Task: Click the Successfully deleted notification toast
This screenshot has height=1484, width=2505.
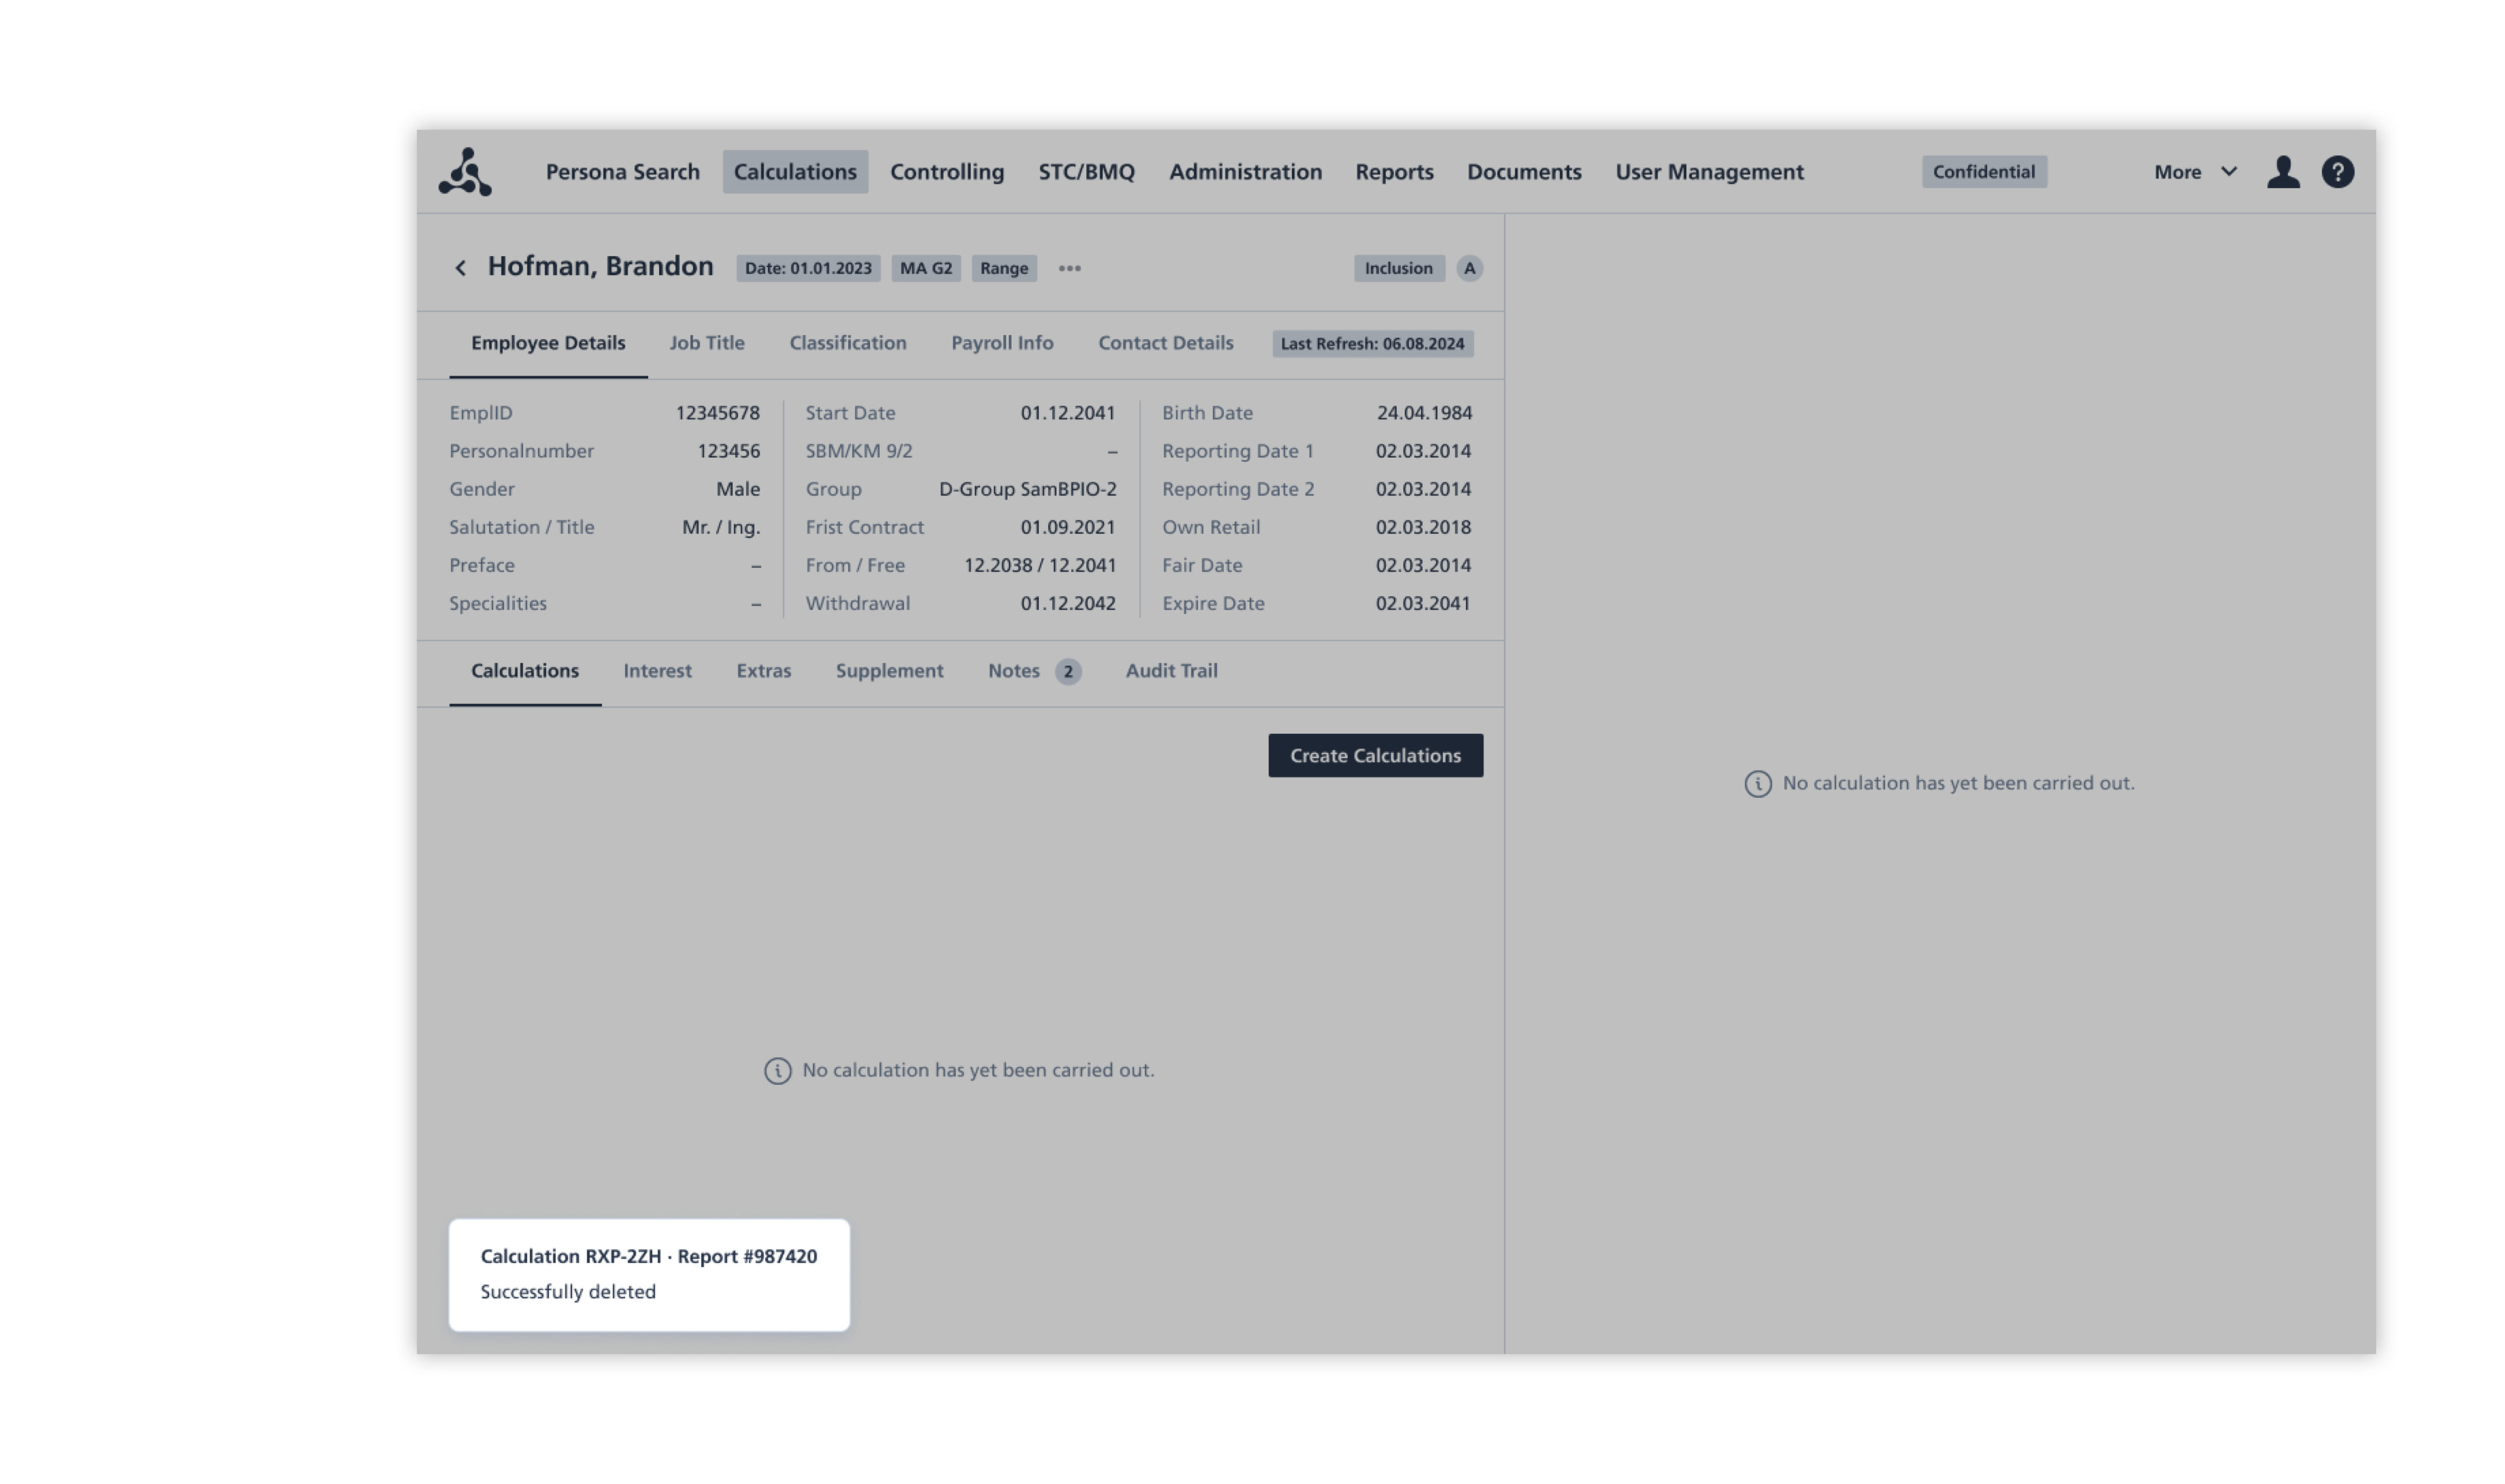Action: [x=648, y=1274]
